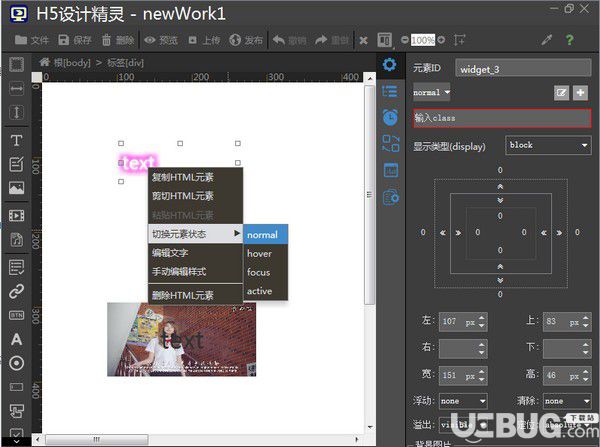Screen dimensions: 600x447
Task: Open the green help question mark
Action: [569, 39]
